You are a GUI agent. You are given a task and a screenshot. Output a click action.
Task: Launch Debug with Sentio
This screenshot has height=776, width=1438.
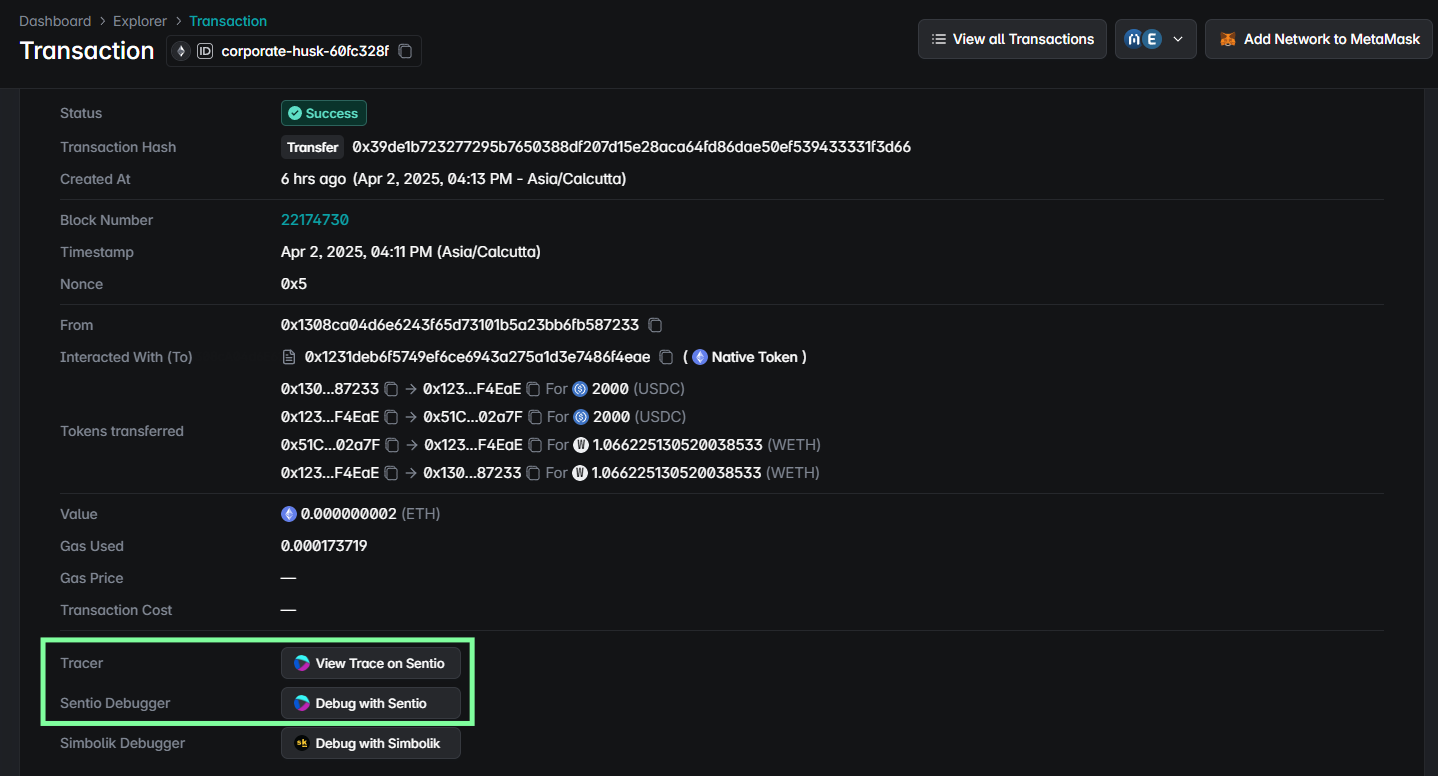[370, 703]
